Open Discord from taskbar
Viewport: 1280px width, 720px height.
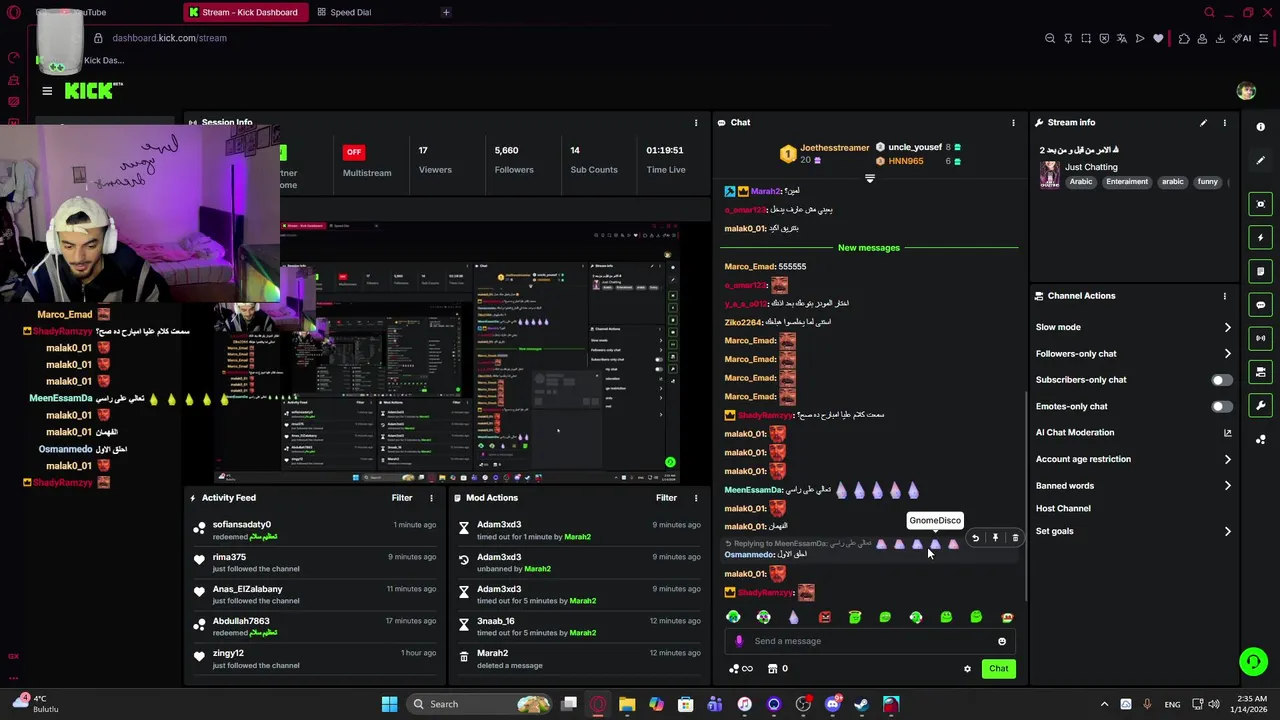(833, 705)
